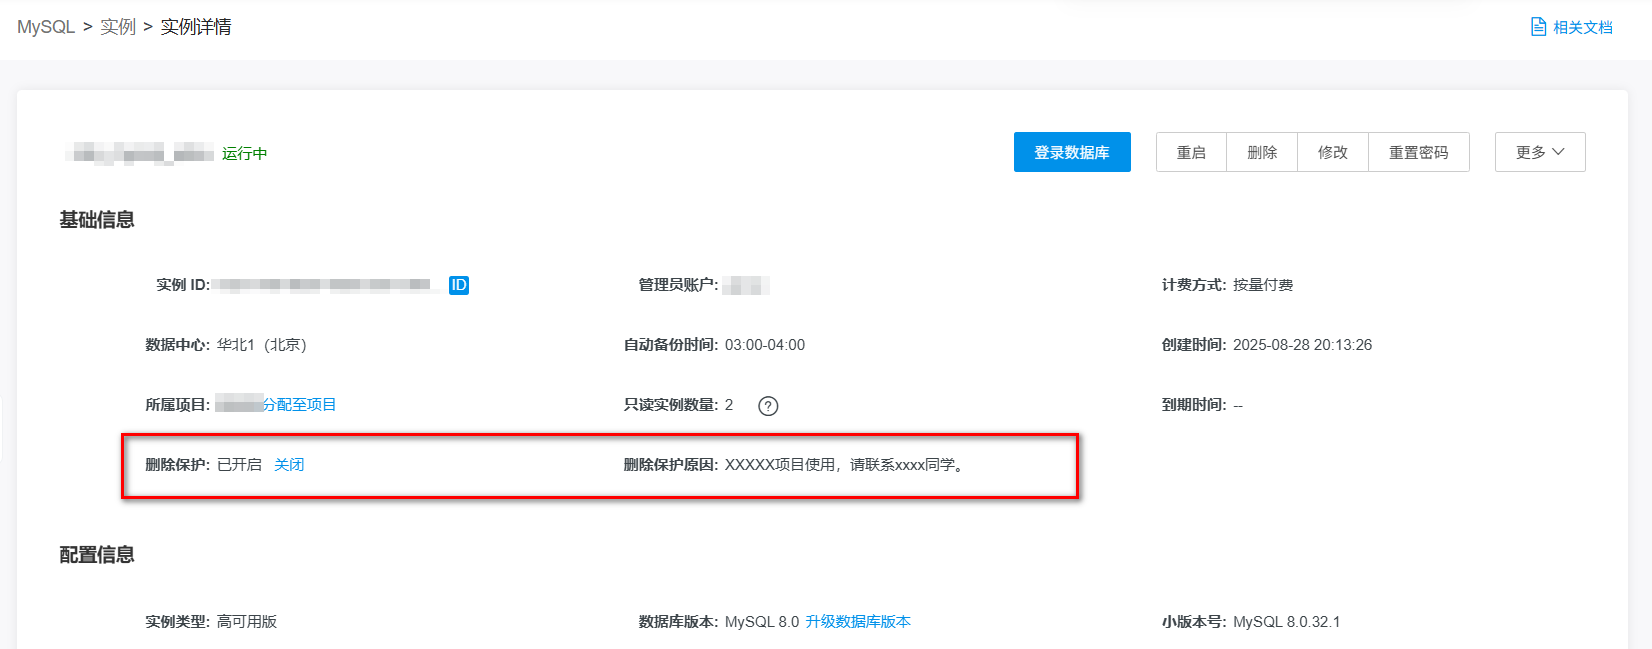The image size is (1652, 649).
Task: Click the 登录数据库 button
Action: [1072, 152]
